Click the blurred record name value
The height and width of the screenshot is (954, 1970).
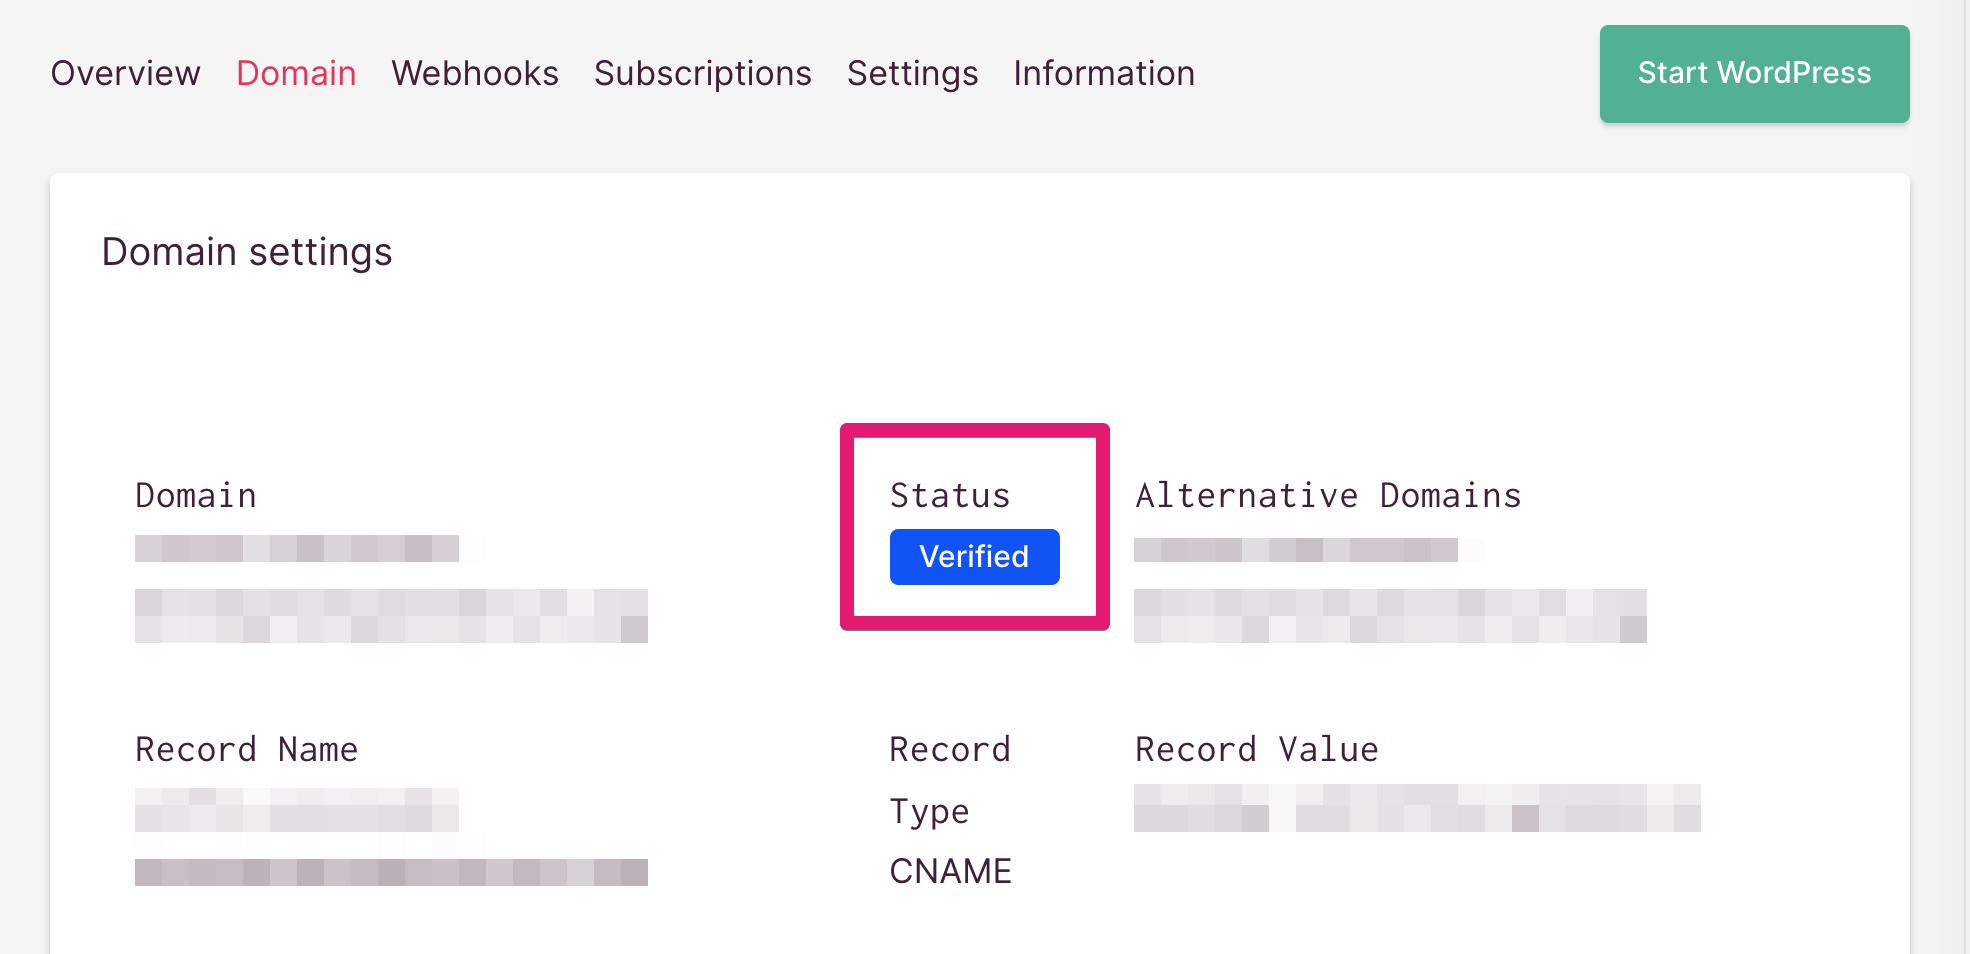(x=391, y=837)
